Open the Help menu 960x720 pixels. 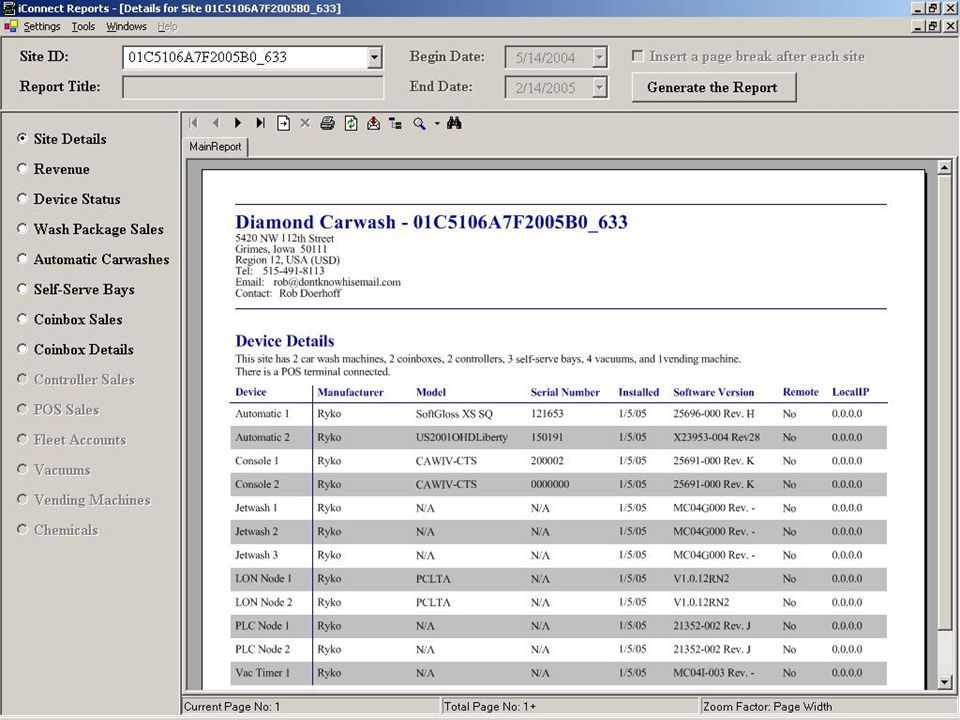(x=167, y=26)
